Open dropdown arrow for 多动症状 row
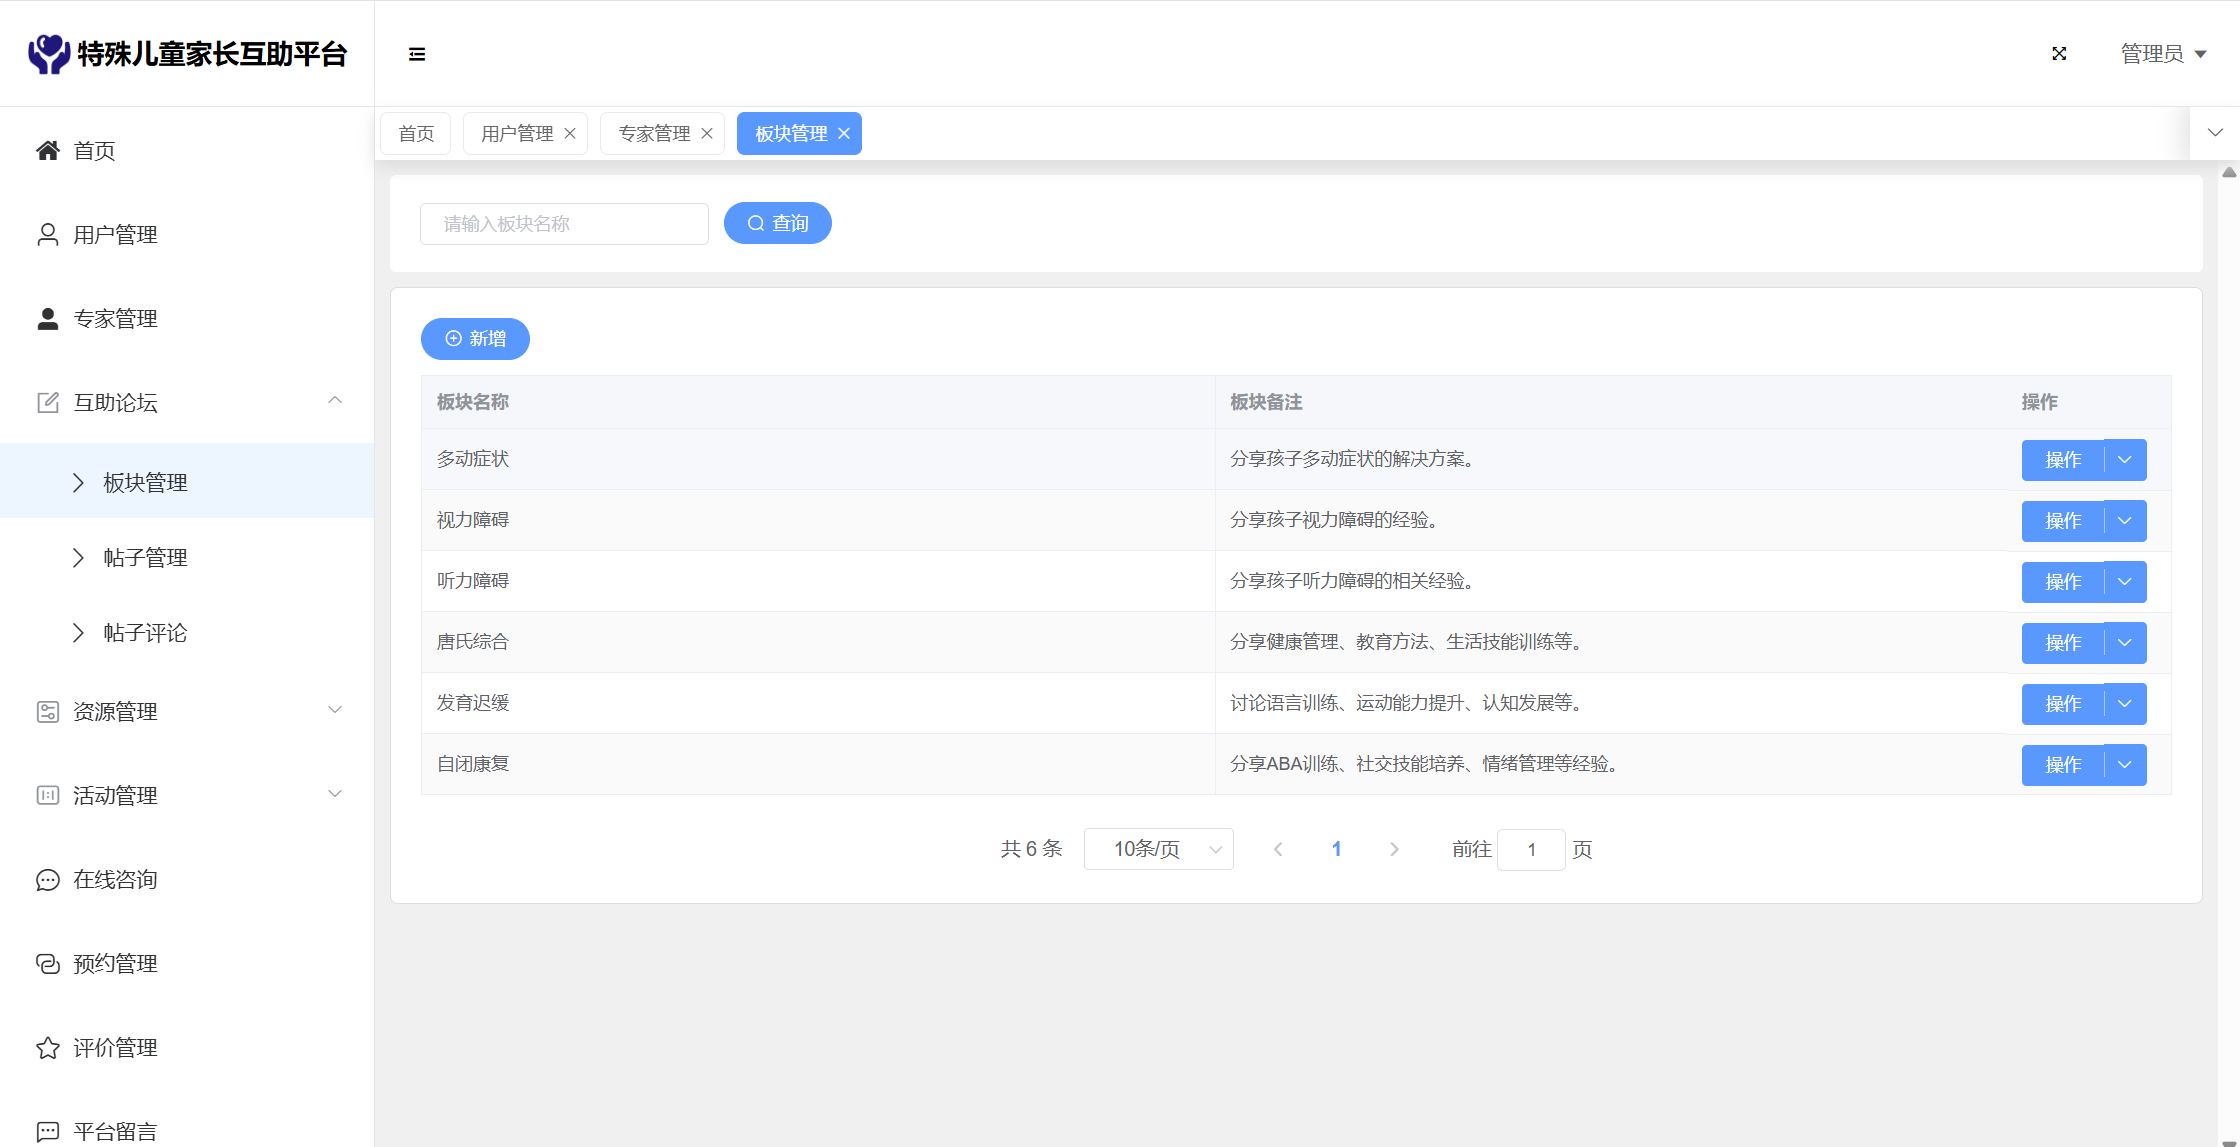 coord(2125,460)
